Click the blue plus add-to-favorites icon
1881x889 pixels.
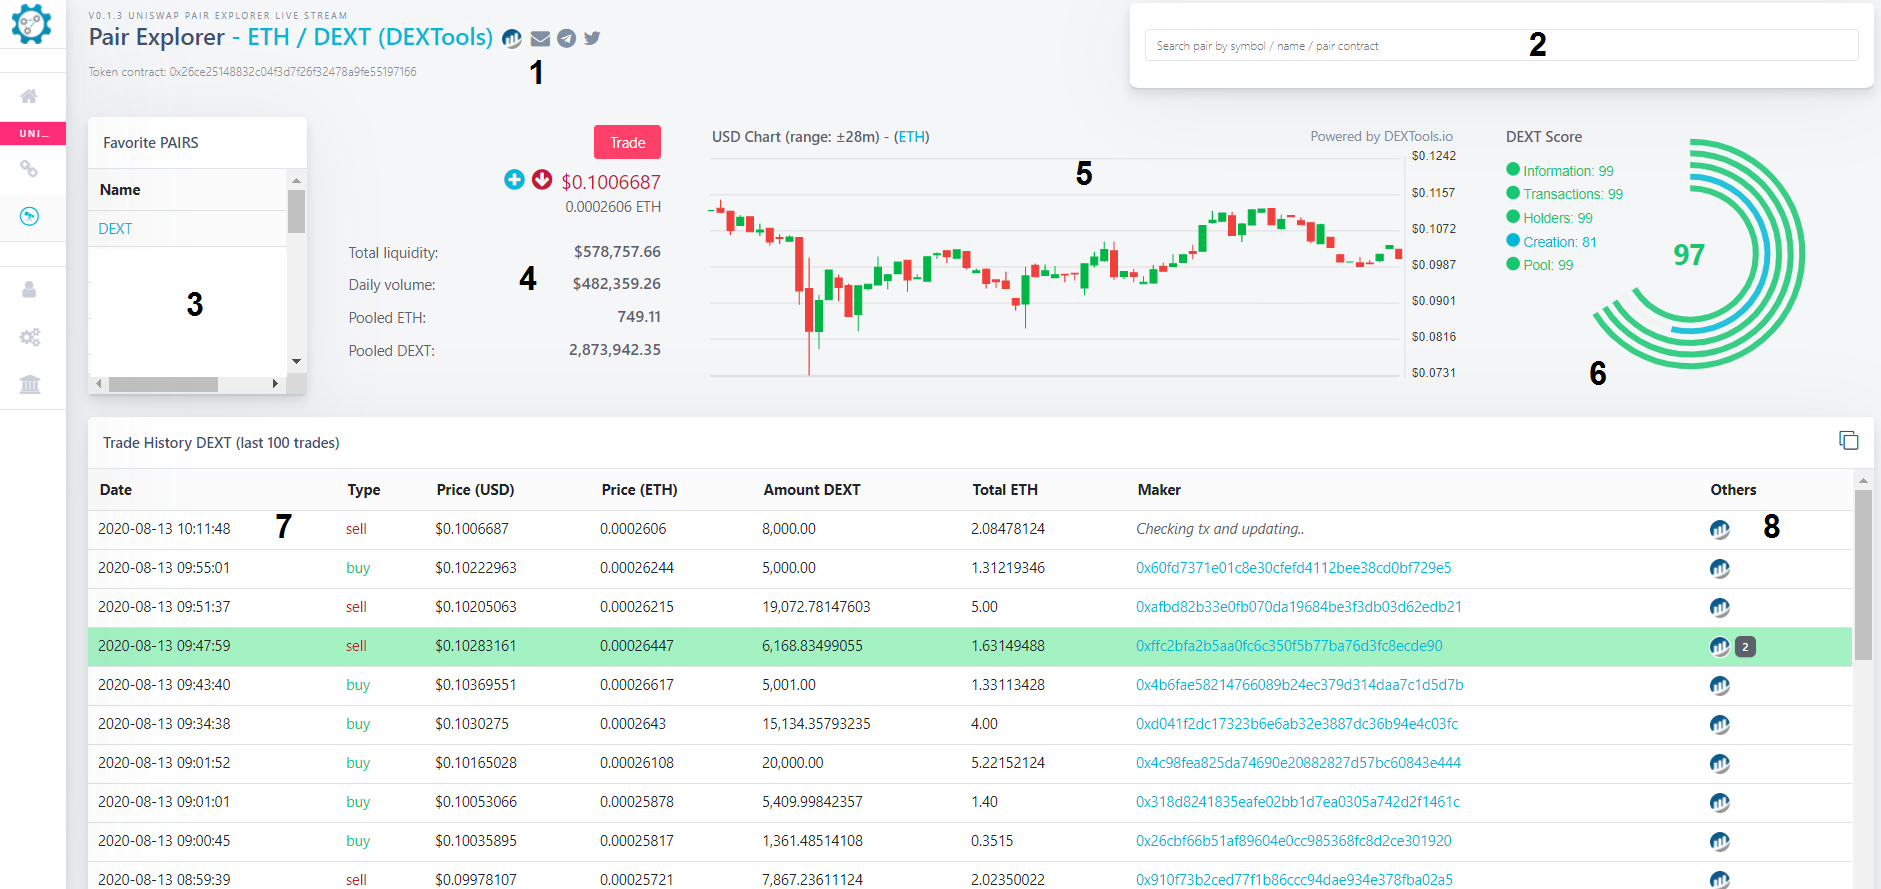point(514,179)
